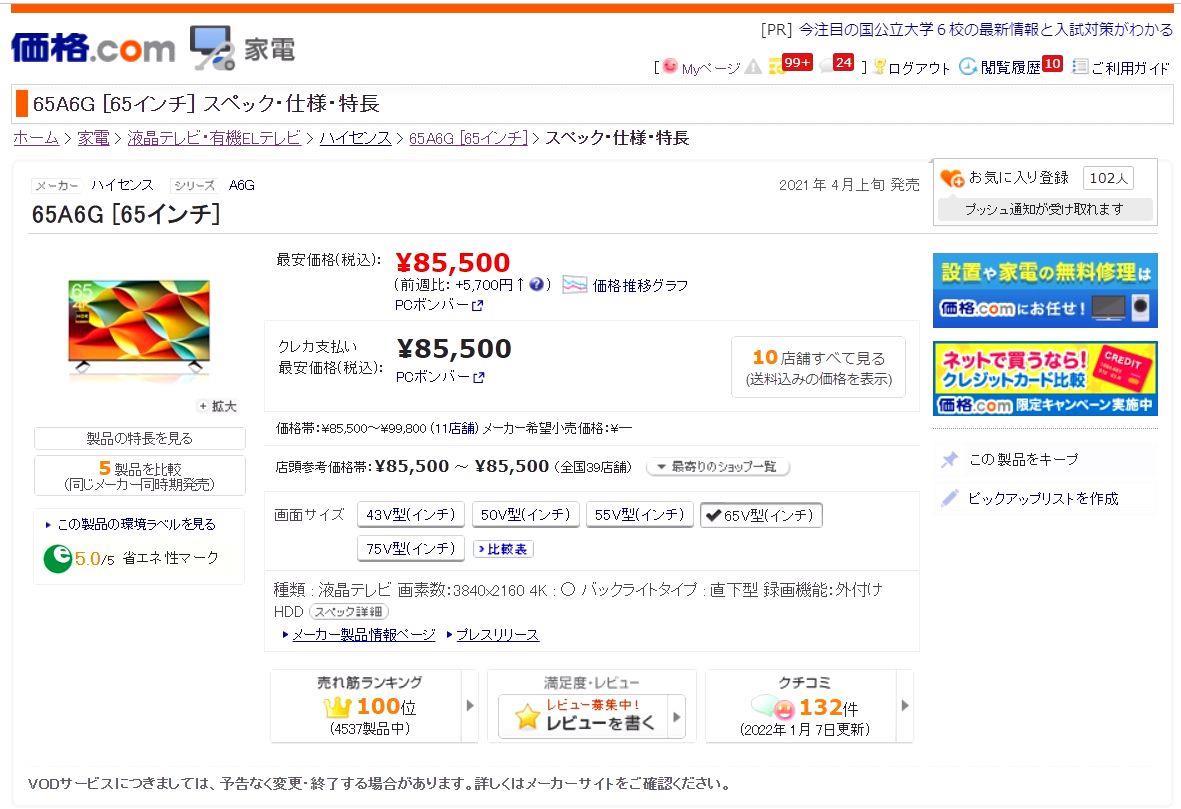The image size is (1181, 809).
Task: Click external link icon beside lower PCボンバー
Action: pyautogui.click(x=478, y=377)
